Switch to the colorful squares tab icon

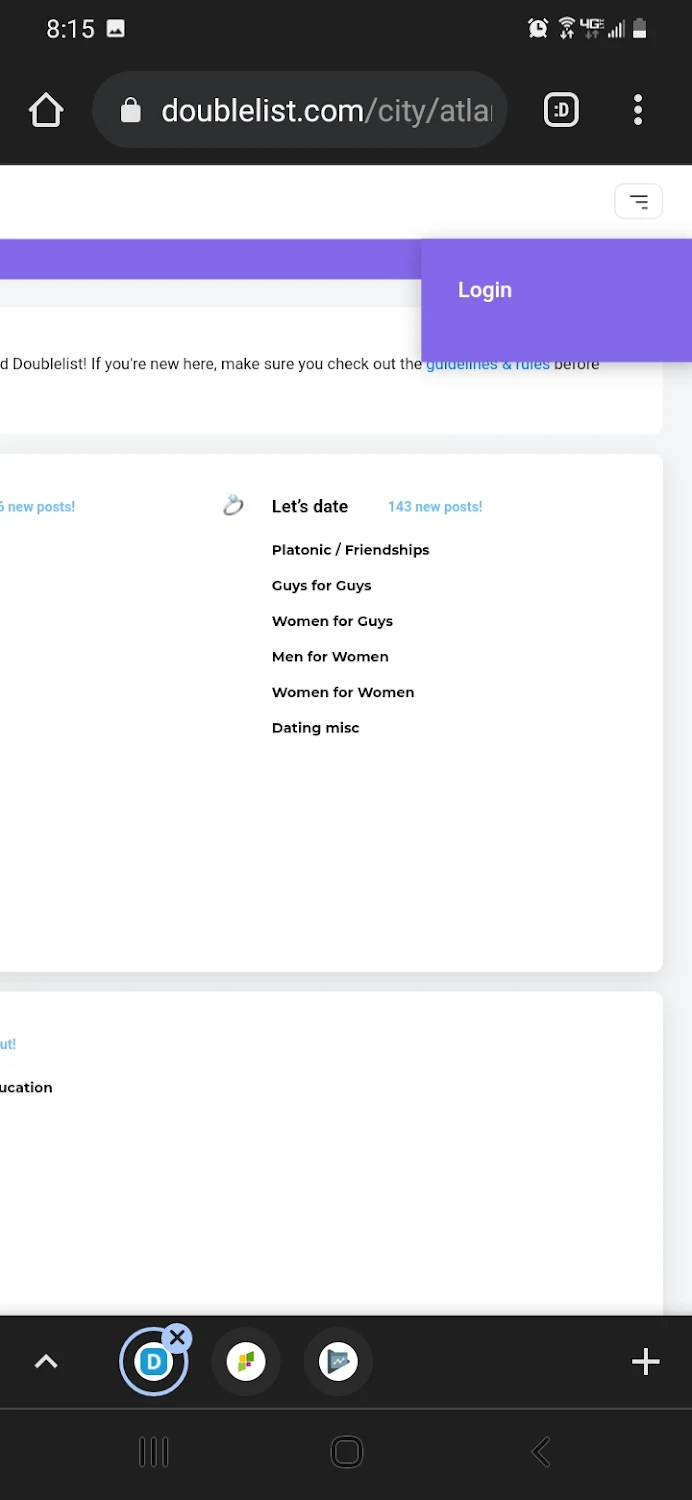[x=246, y=1361]
